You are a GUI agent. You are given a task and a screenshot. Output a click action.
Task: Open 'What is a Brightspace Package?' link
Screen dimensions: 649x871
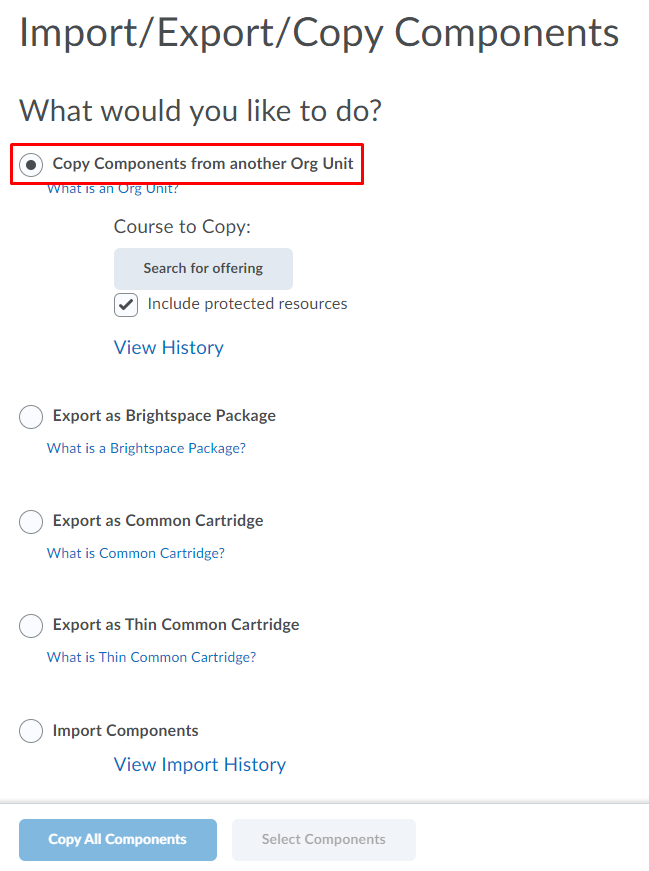coord(146,449)
